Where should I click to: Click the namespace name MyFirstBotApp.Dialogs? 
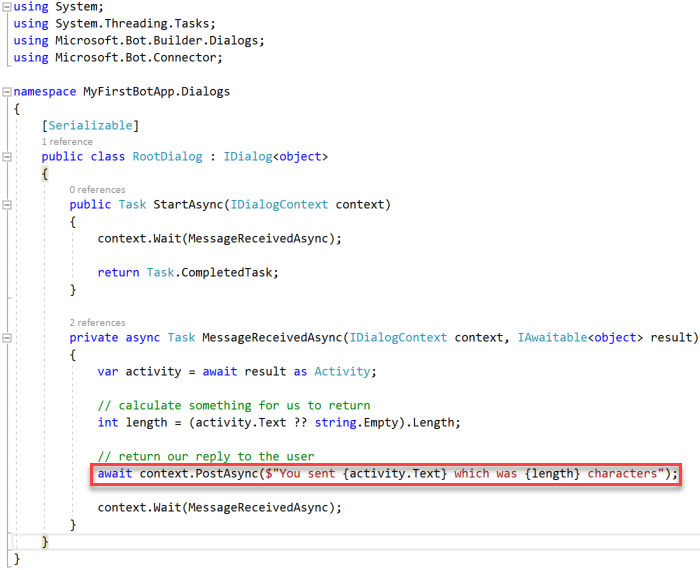point(156,92)
